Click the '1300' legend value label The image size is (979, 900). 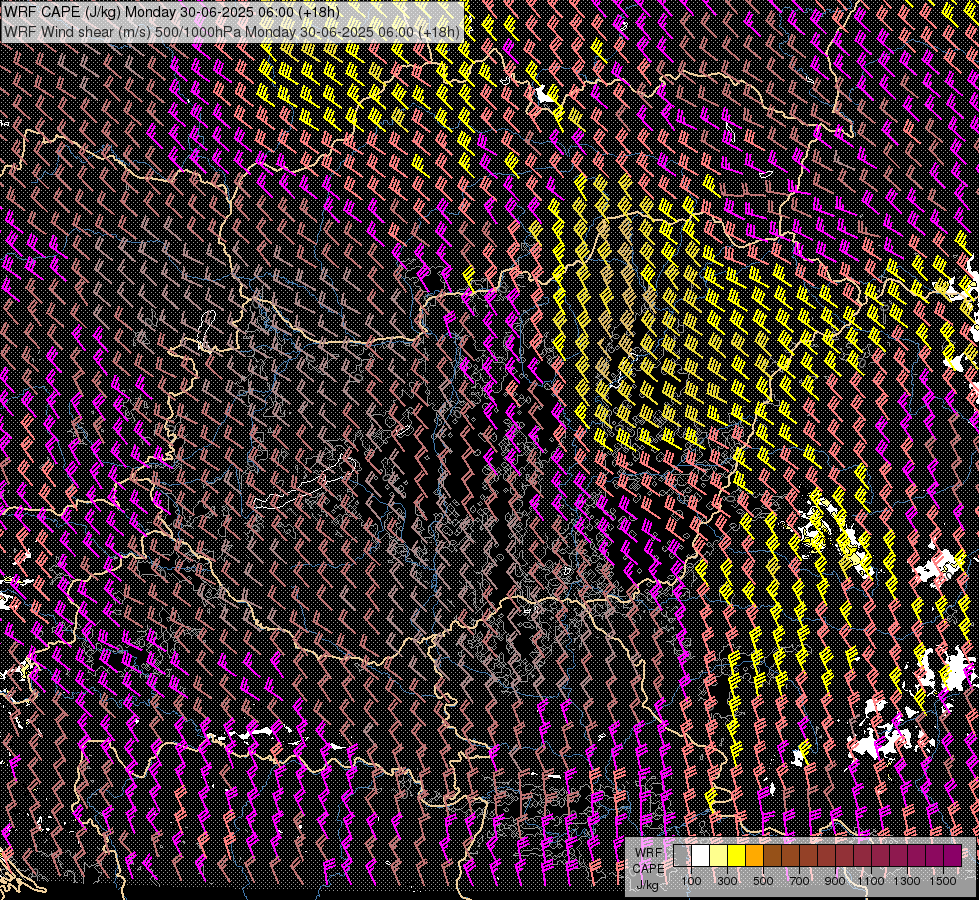coord(907,881)
